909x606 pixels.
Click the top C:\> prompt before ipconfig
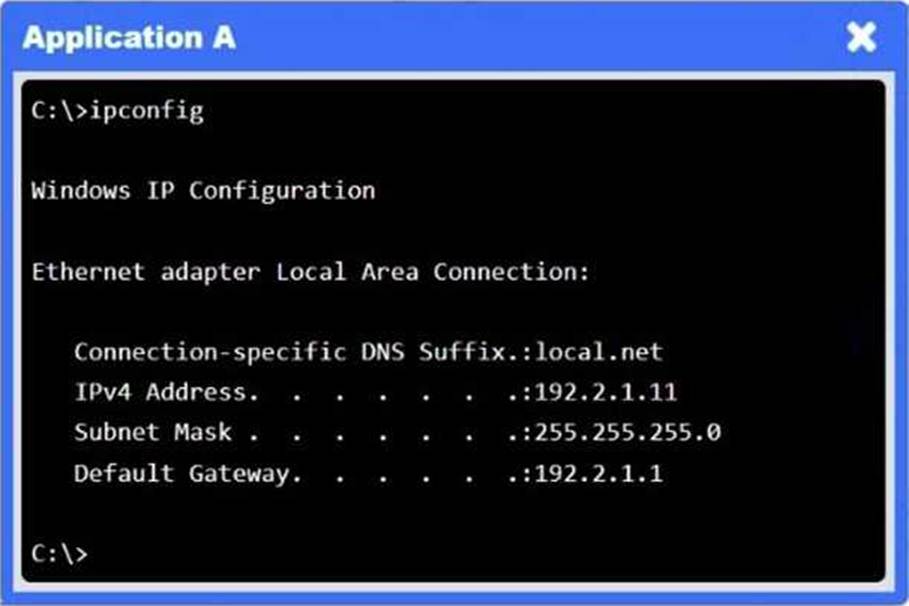coord(59,111)
